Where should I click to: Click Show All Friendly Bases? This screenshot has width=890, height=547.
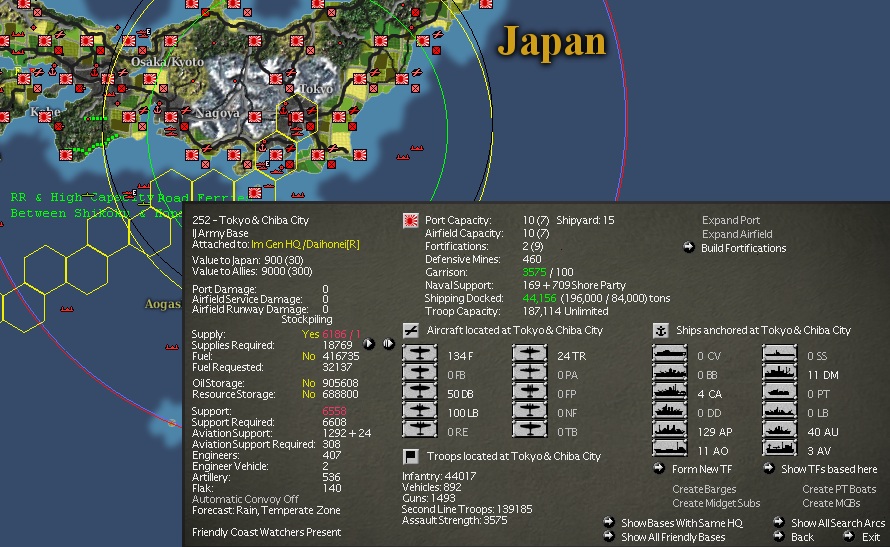point(673,537)
